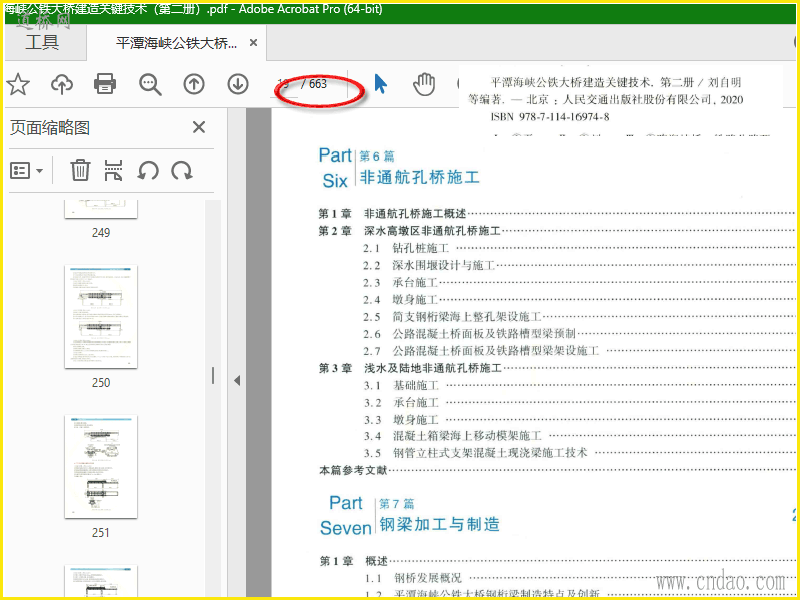Click entry 2.1 钻孔桩施工

406,248
